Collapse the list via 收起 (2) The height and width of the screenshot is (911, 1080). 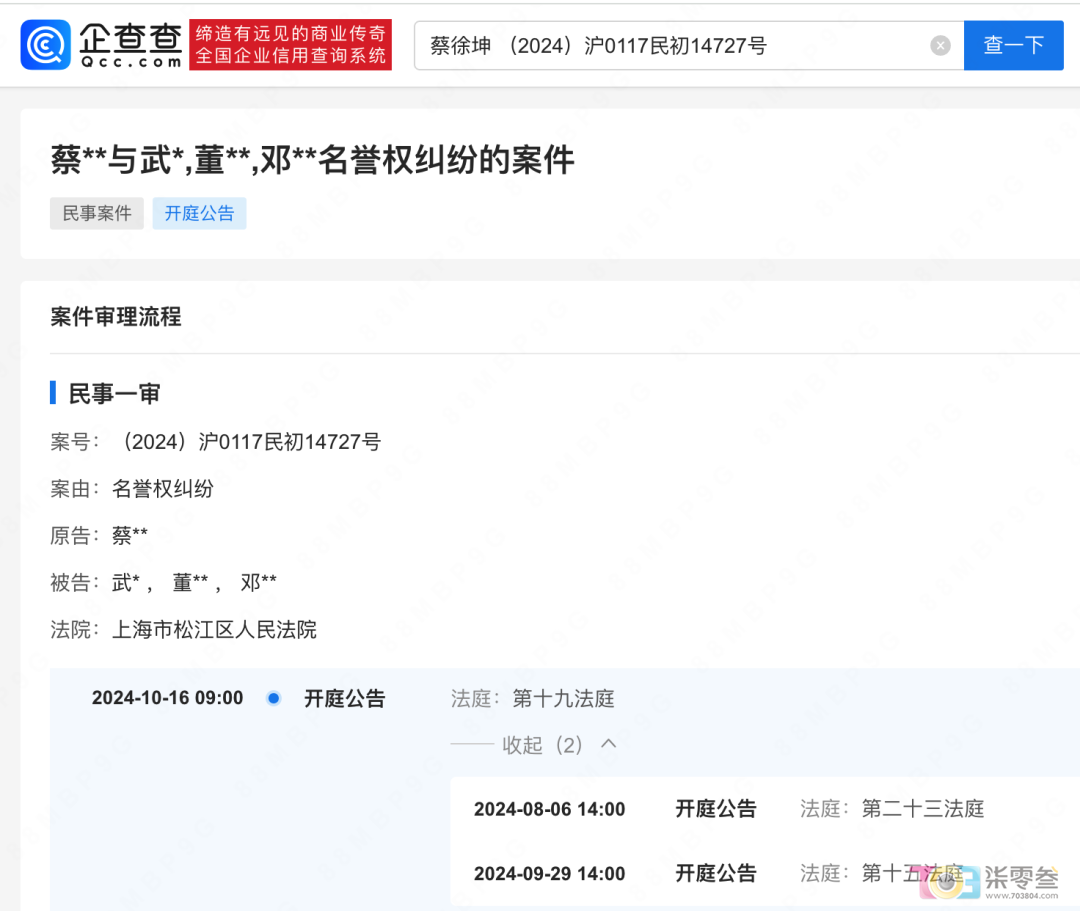(542, 745)
